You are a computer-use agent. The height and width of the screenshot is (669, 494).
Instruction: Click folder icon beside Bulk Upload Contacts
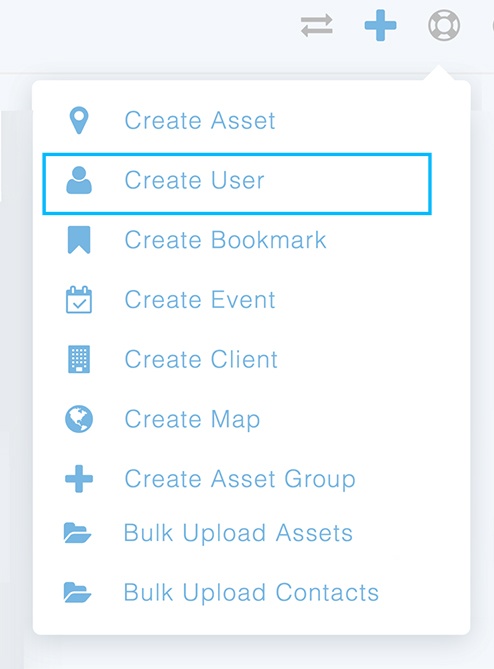click(77, 593)
